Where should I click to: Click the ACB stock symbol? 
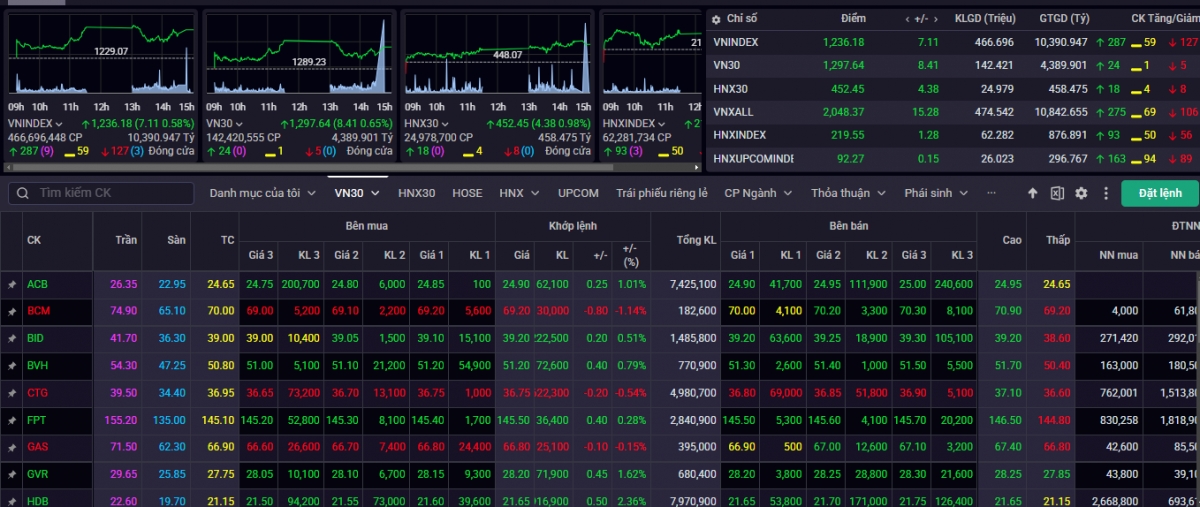tap(37, 285)
